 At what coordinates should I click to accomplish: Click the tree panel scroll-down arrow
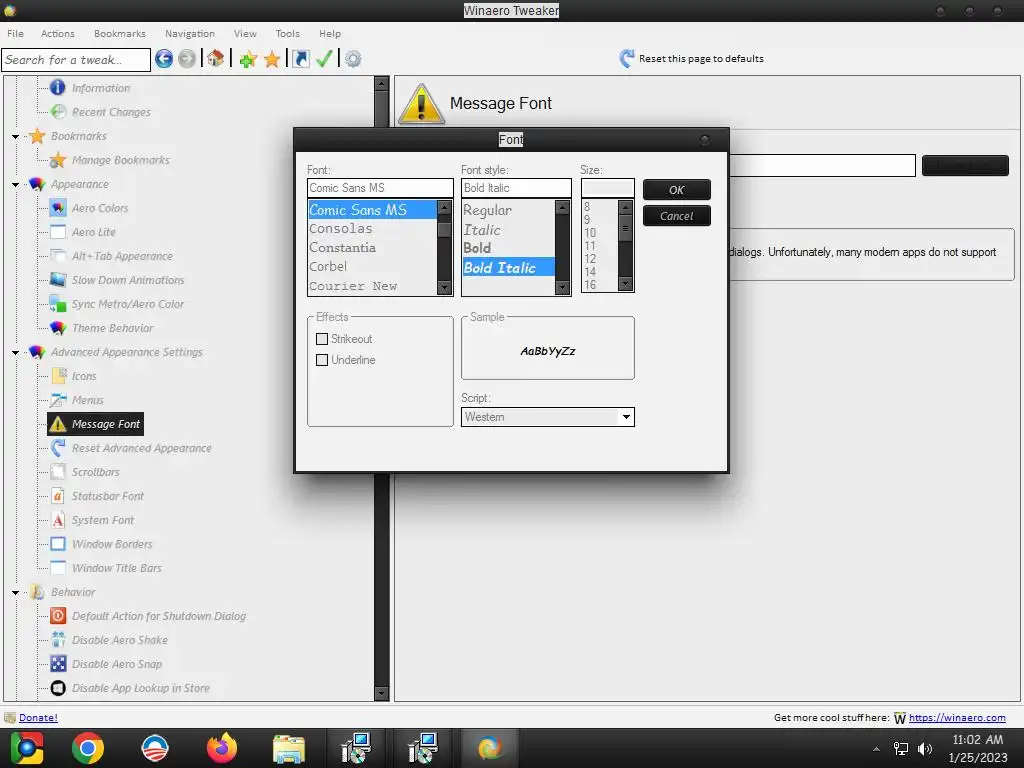[x=381, y=694]
